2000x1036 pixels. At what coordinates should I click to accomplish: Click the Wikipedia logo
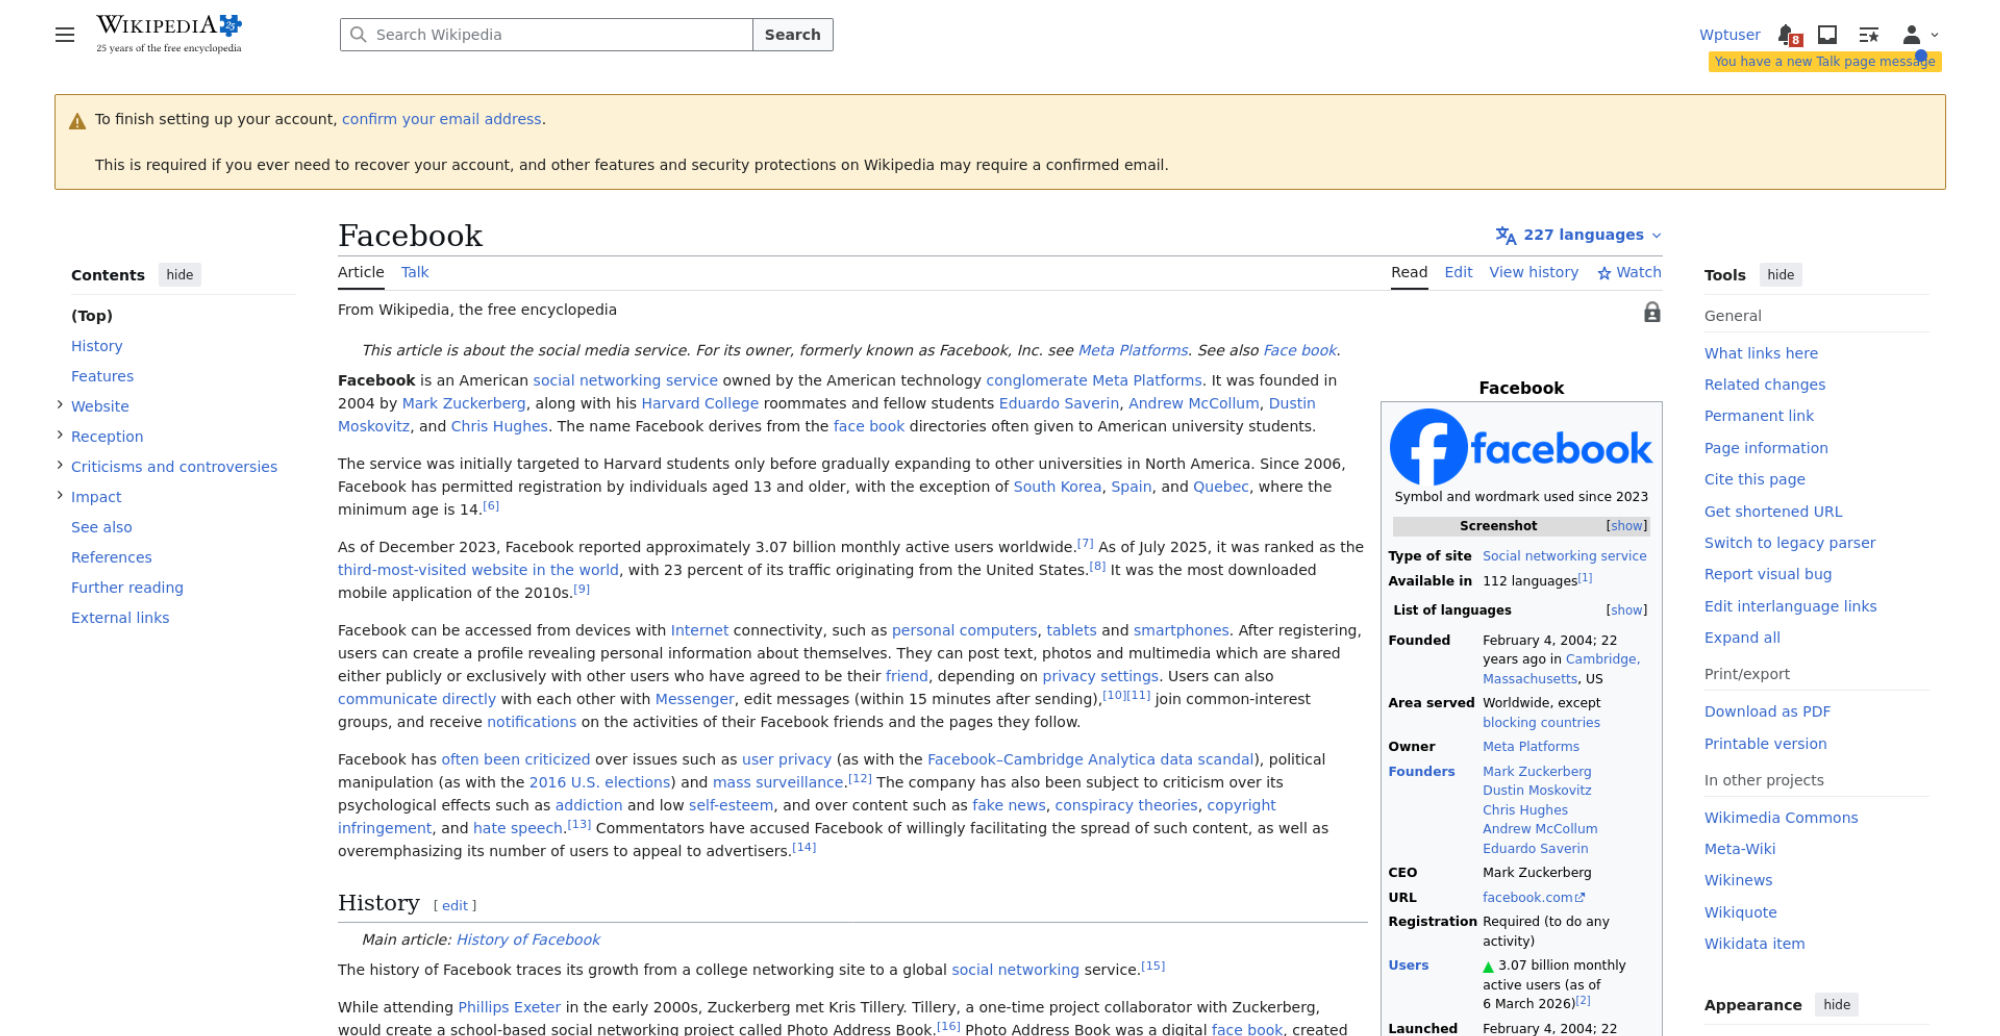[169, 34]
